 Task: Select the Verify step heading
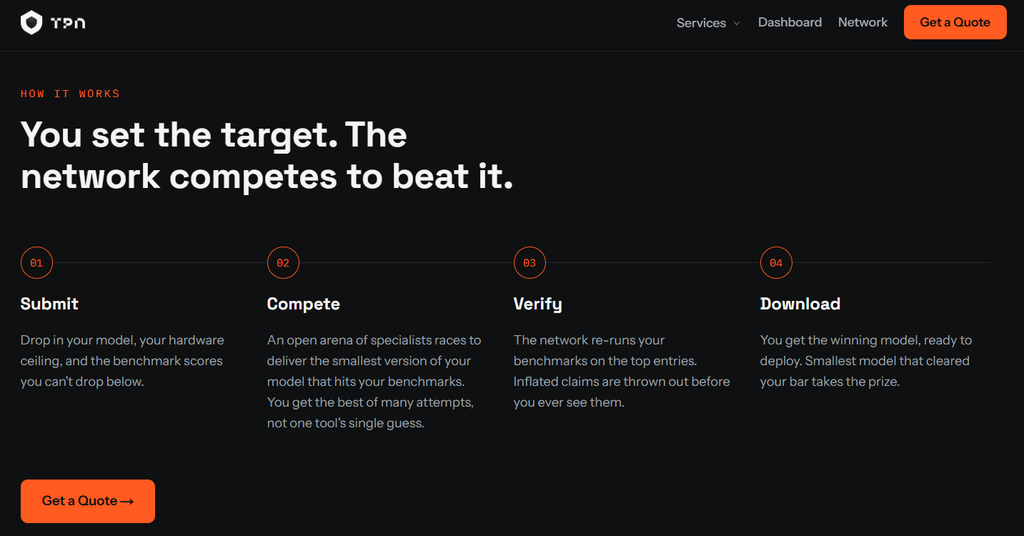pos(537,304)
